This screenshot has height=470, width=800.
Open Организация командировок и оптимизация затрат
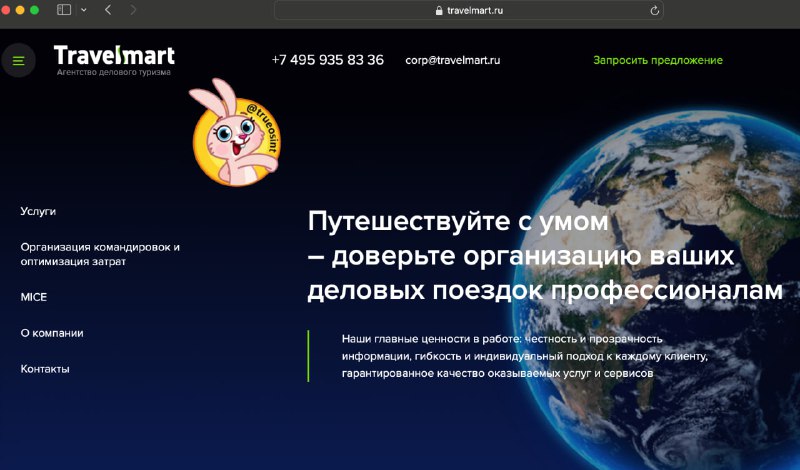tap(100, 254)
